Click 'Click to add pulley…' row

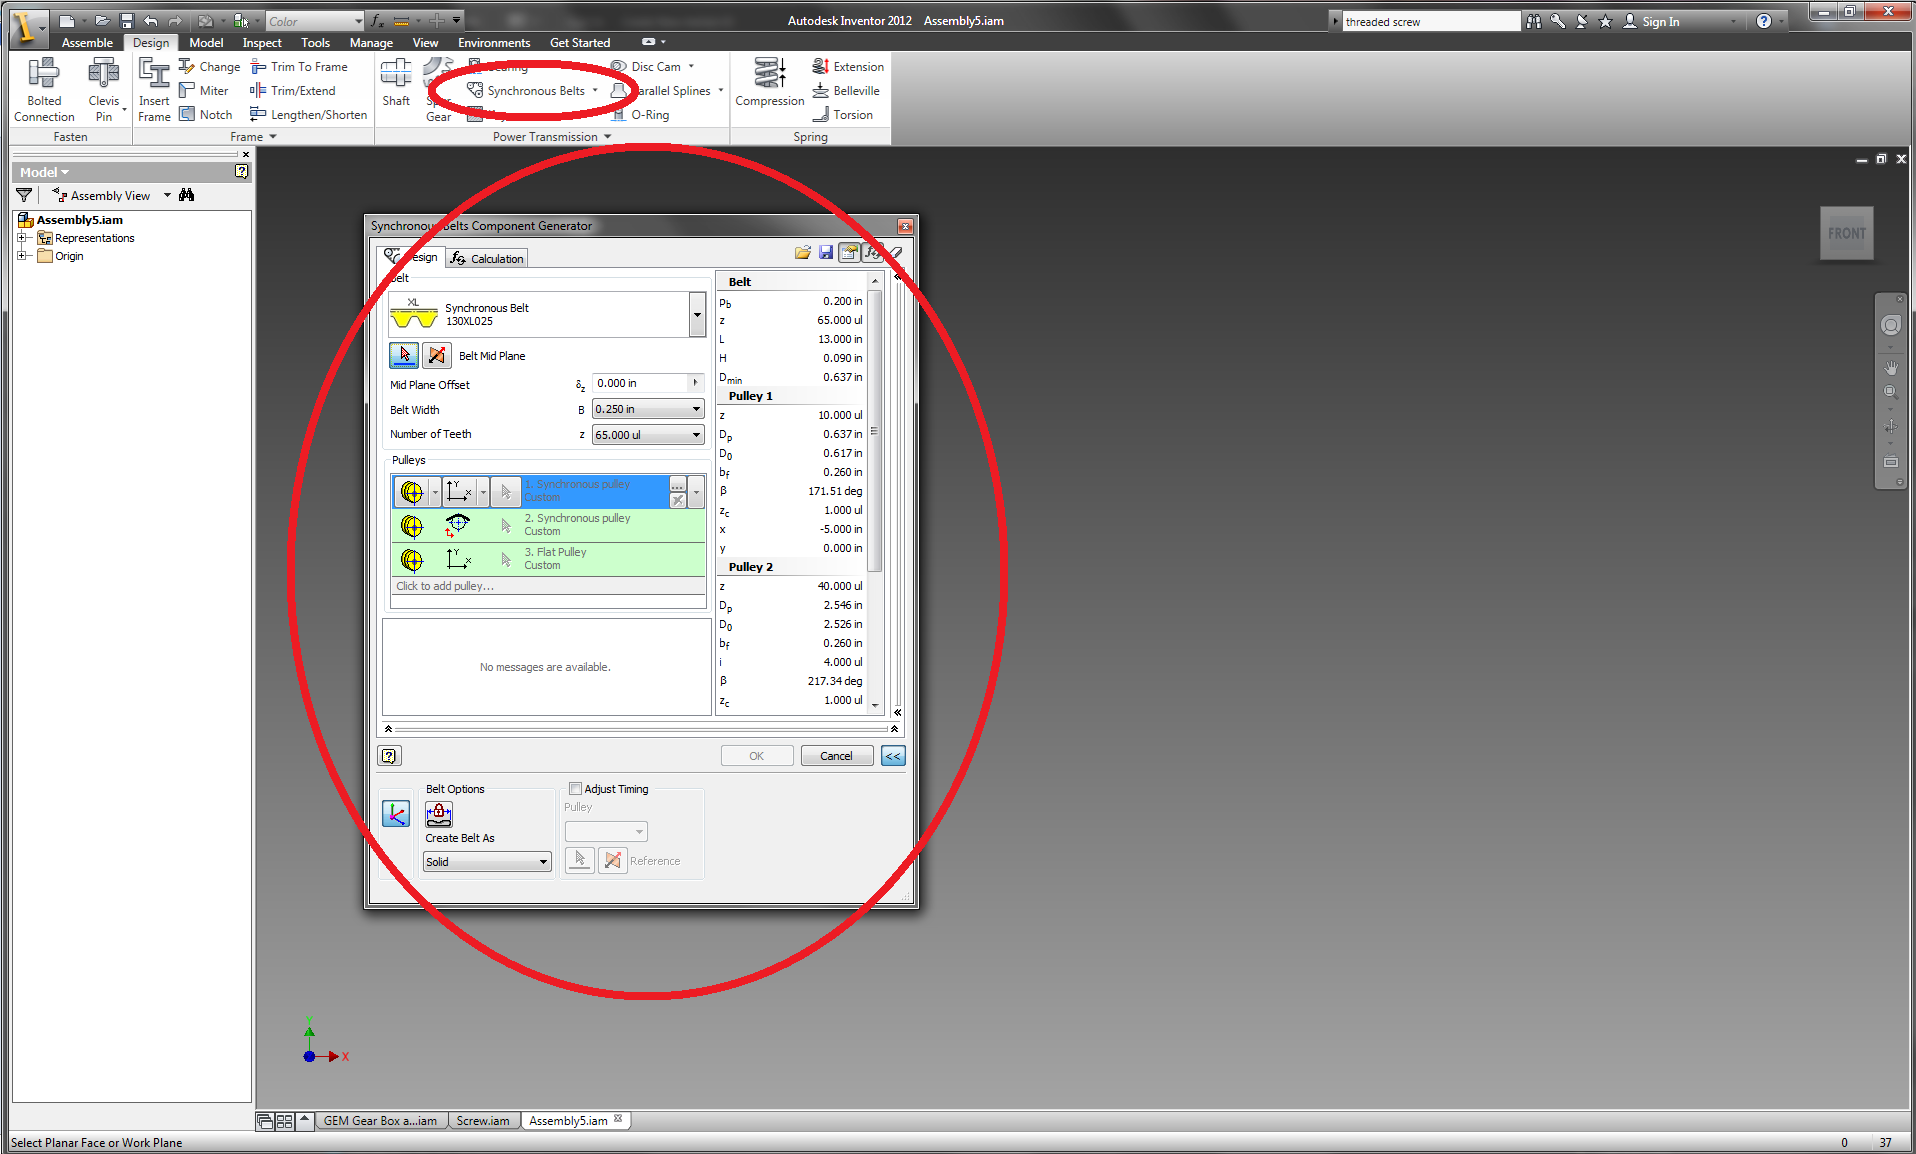pos(548,586)
